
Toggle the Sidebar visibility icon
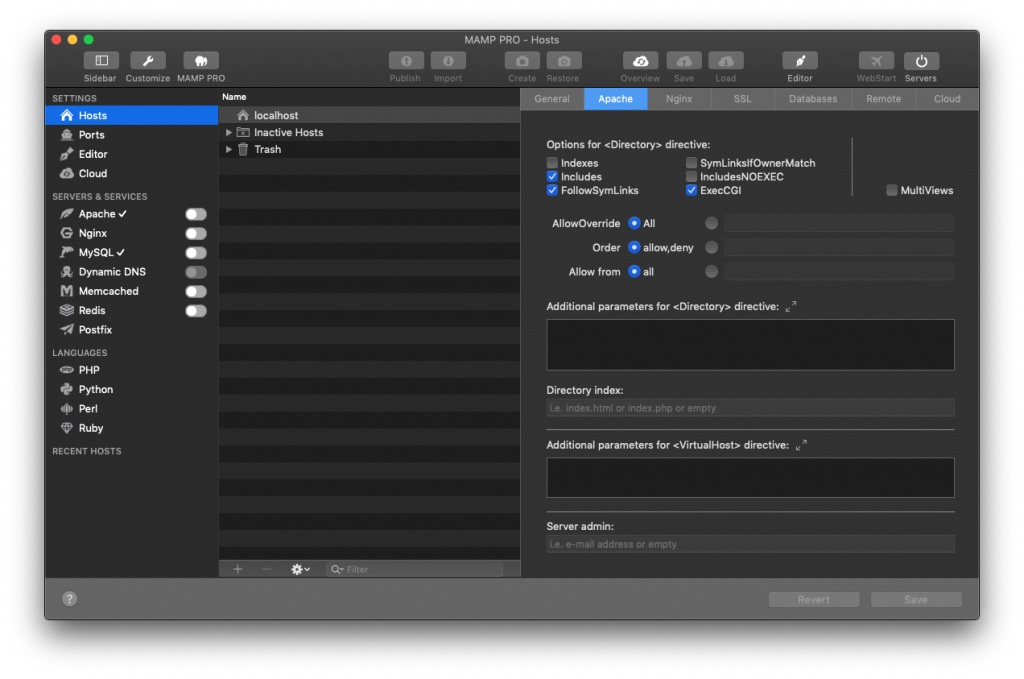tap(100, 60)
